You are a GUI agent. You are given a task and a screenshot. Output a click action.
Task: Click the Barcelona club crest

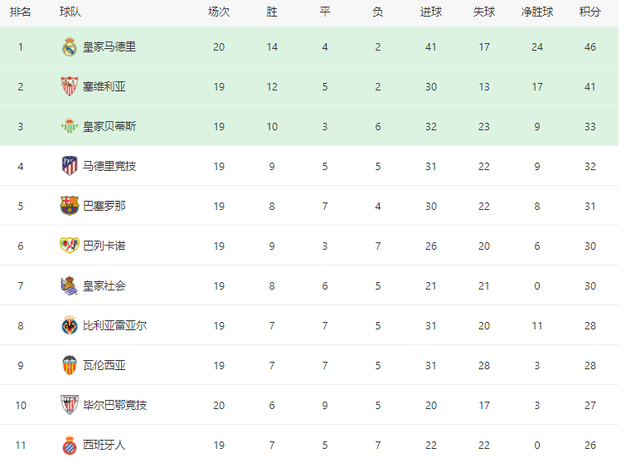coord(69,205)
